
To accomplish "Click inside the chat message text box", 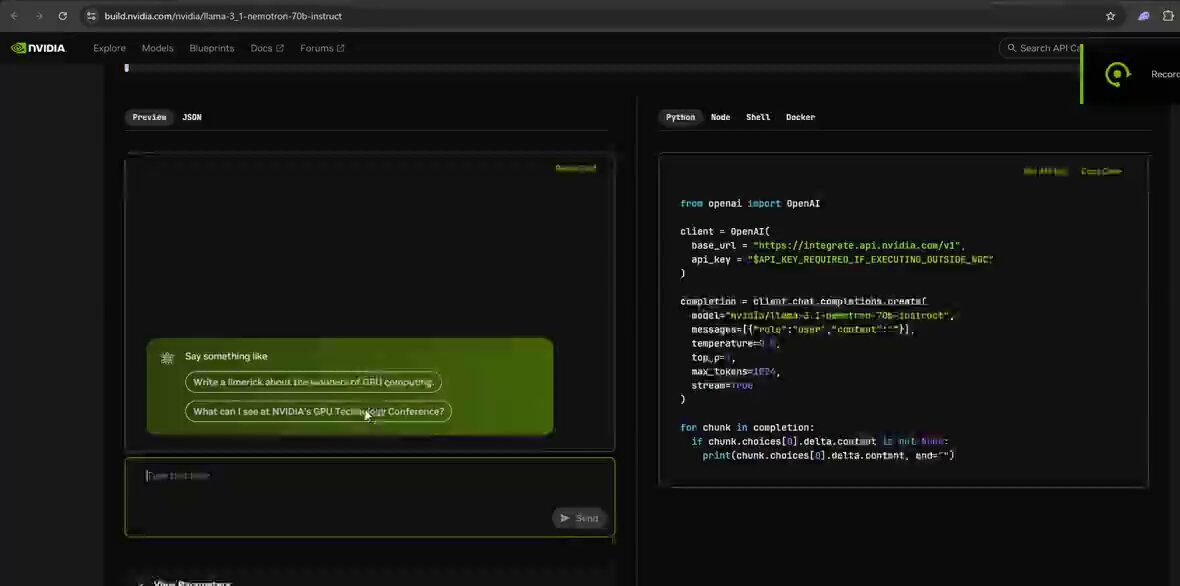I will coord(370,497).
